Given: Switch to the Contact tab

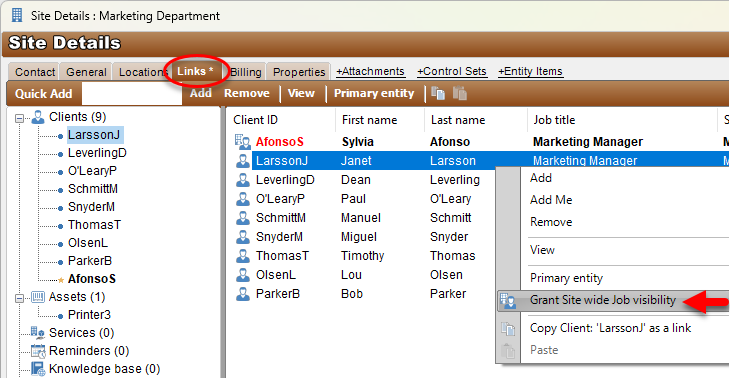Looking at the screenshot, I should [35, 72].
